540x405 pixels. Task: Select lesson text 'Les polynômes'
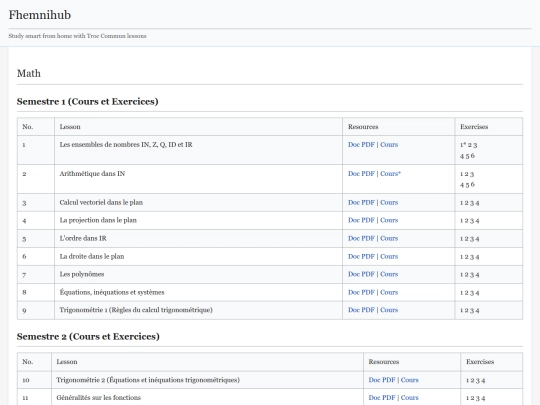[82, 274]
